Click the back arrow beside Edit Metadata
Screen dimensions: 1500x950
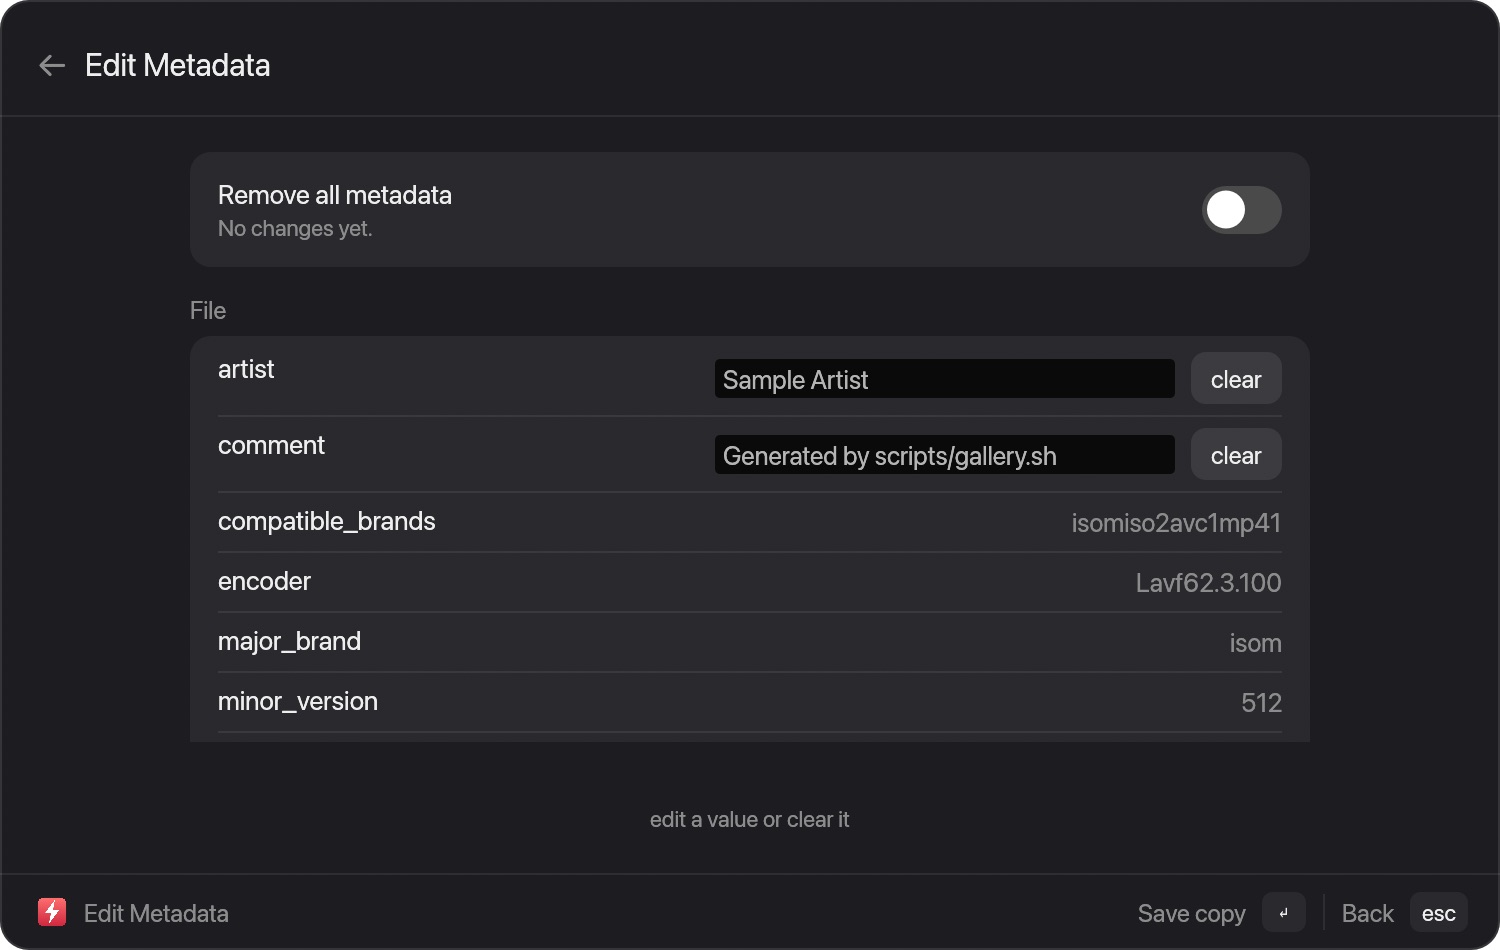click(x=52, y=66)
